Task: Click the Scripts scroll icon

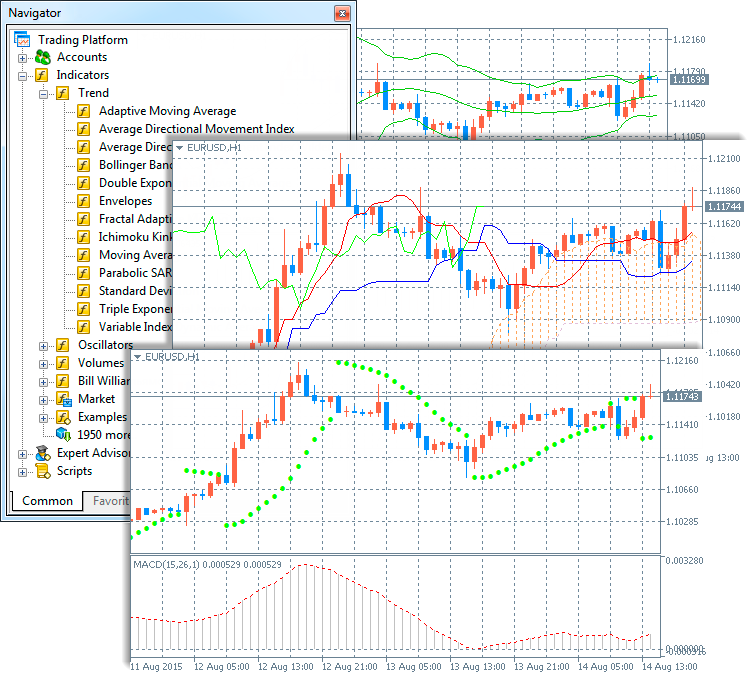Action: pyautogui.click(x=42, y=471)
